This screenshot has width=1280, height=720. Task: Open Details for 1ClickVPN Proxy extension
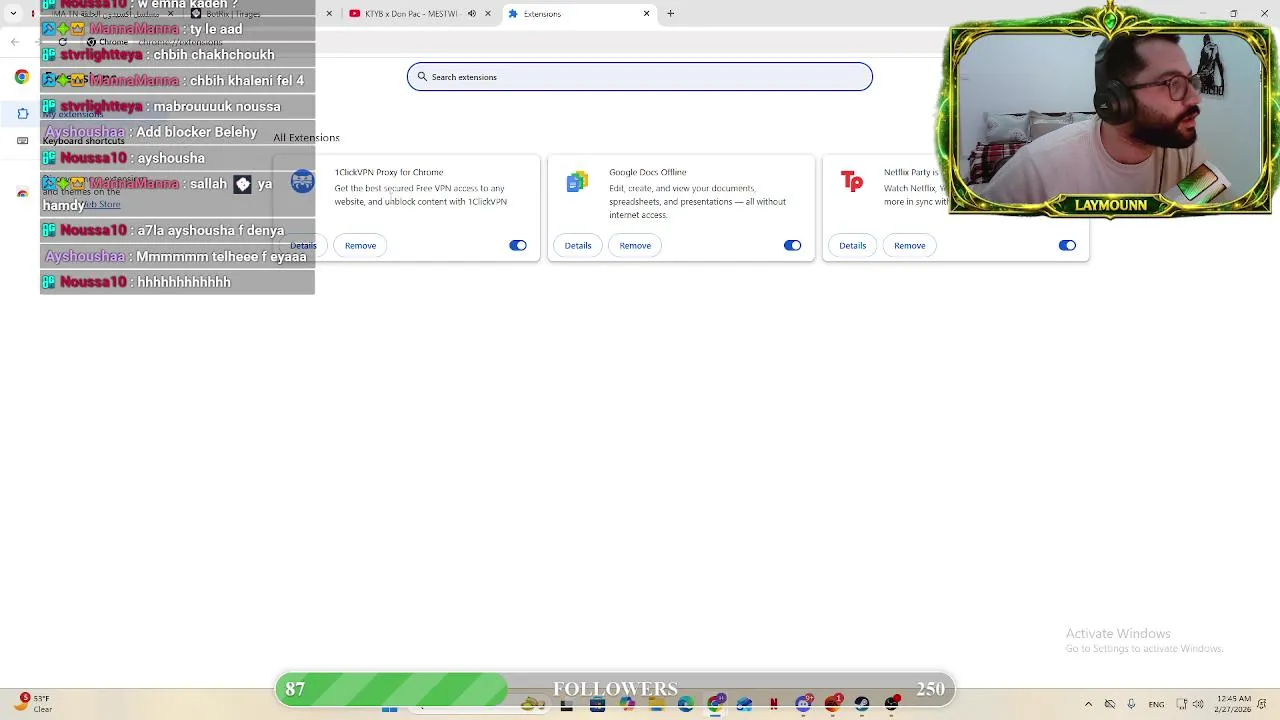[303, 245]
